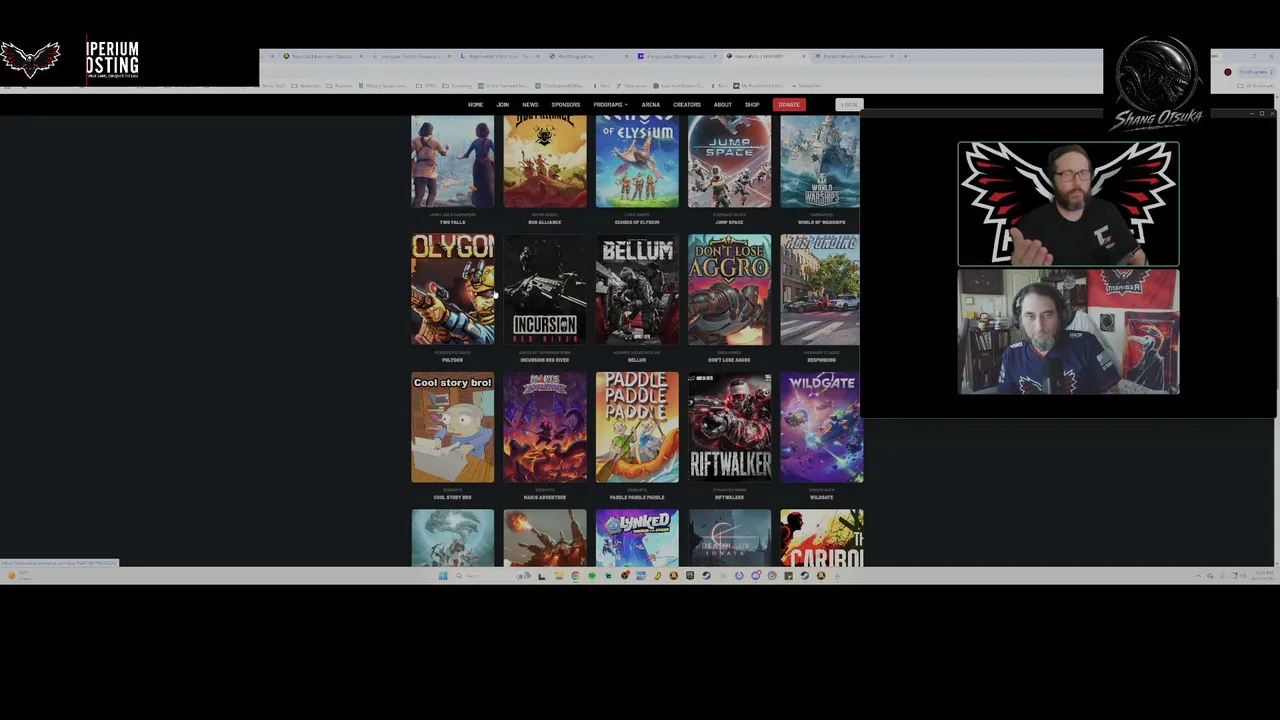
Task: Select the Riftwalker game cover
Action: click(729, 427)
